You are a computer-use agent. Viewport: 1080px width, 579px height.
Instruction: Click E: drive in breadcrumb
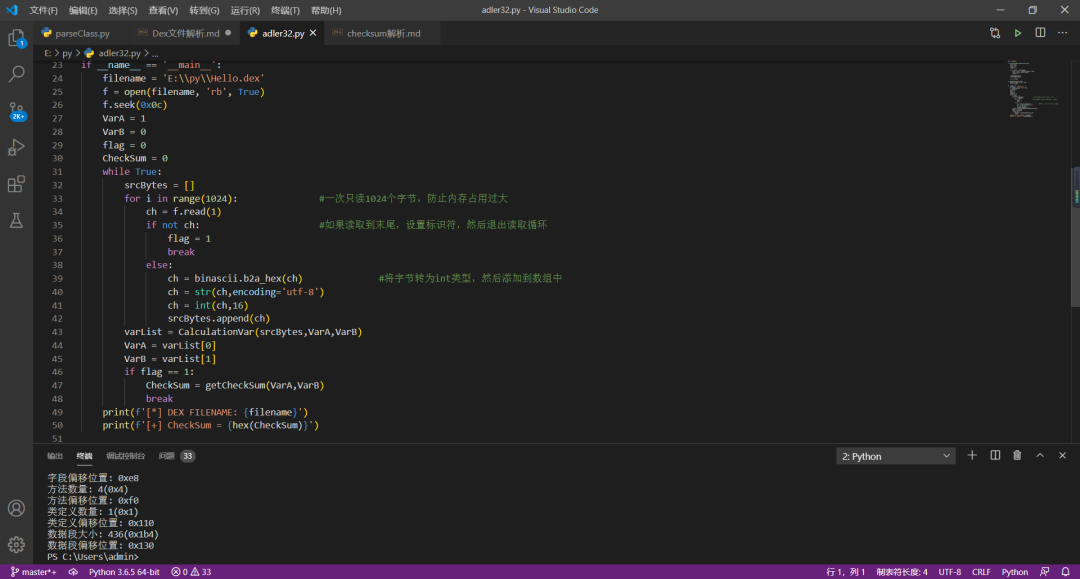click(x=48, y=53)
